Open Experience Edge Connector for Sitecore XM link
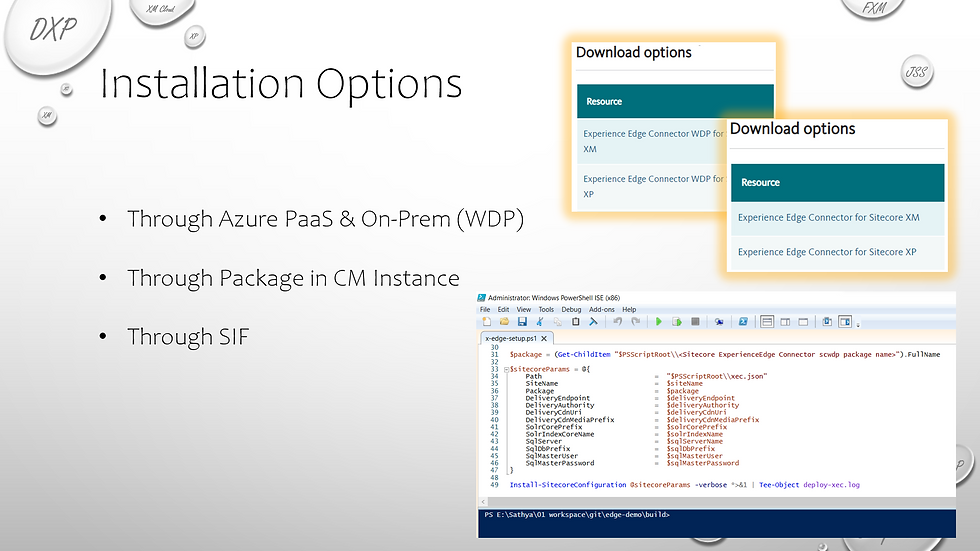The width and height of the screenshot is (980, 551). (828, 217)
